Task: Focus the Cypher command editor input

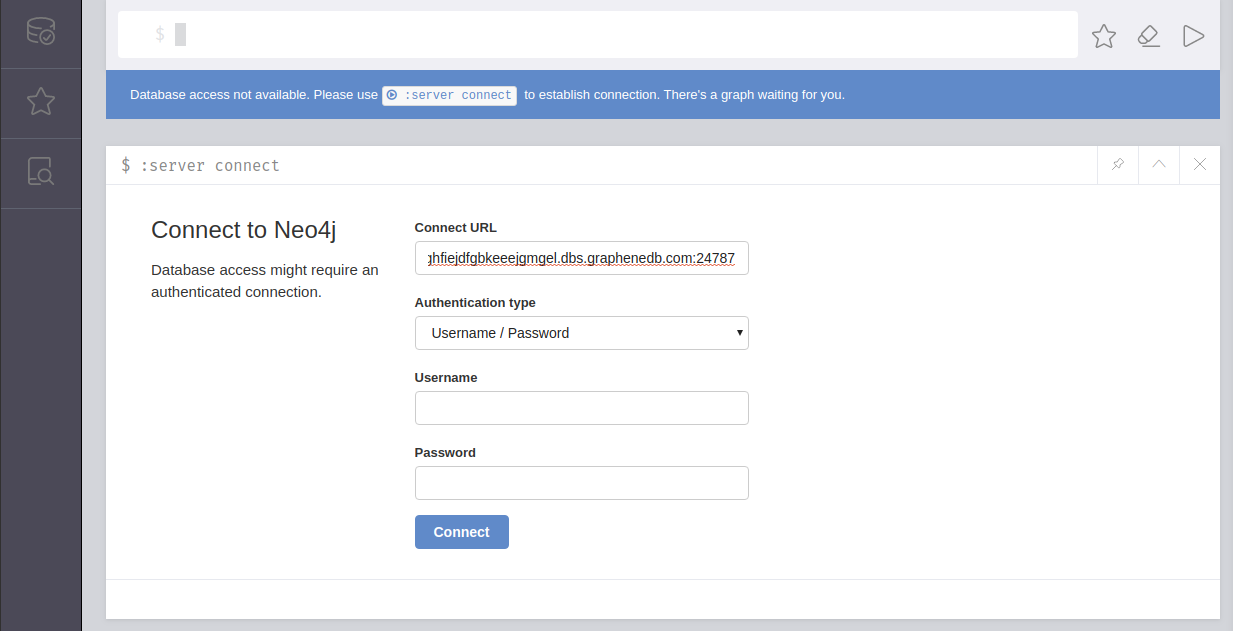Action: (598, 35)
